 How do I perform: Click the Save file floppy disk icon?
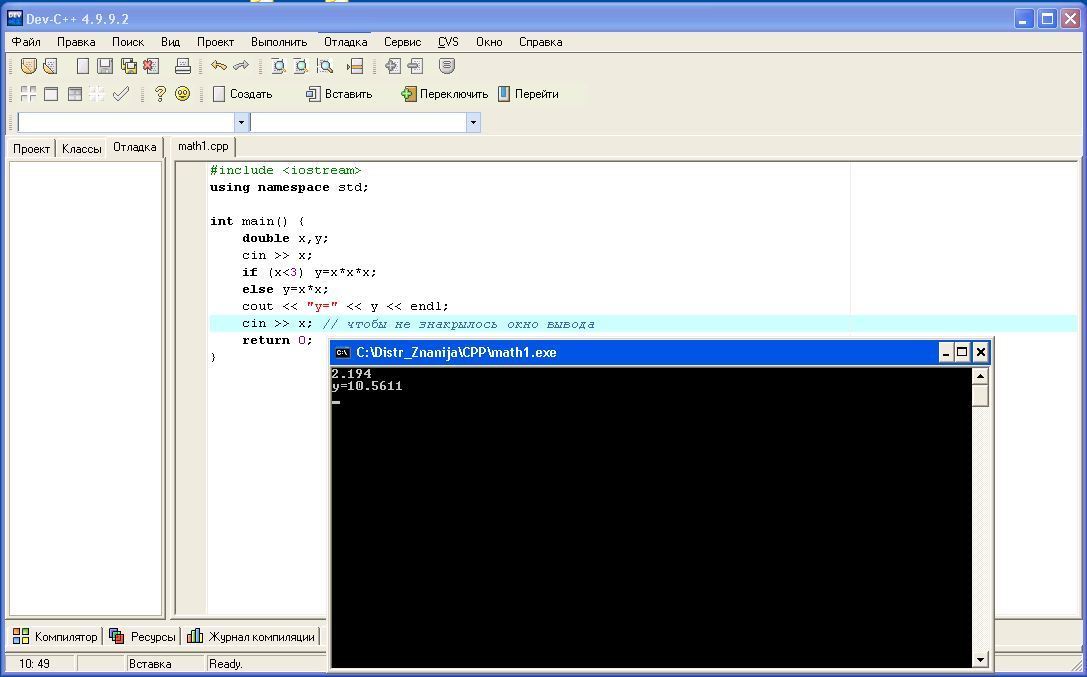pyautogui.click(x=105, y=66)
